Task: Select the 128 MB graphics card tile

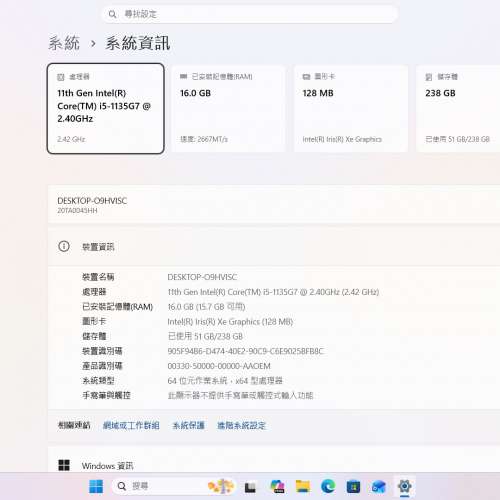Action: coord(351,109)
